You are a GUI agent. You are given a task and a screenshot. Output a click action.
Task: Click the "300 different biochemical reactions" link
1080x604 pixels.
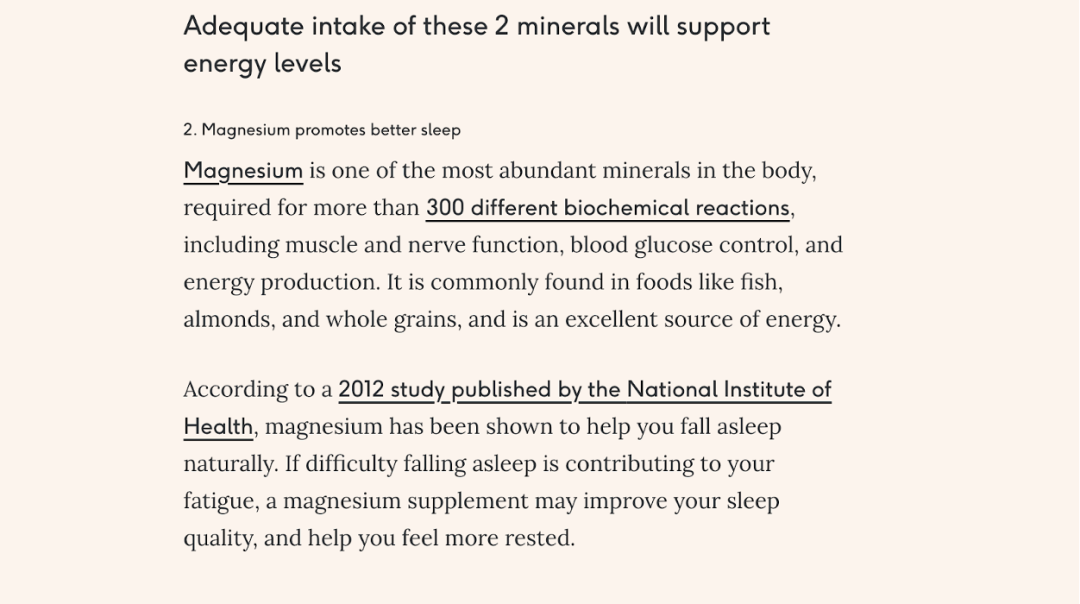[609, 208]
